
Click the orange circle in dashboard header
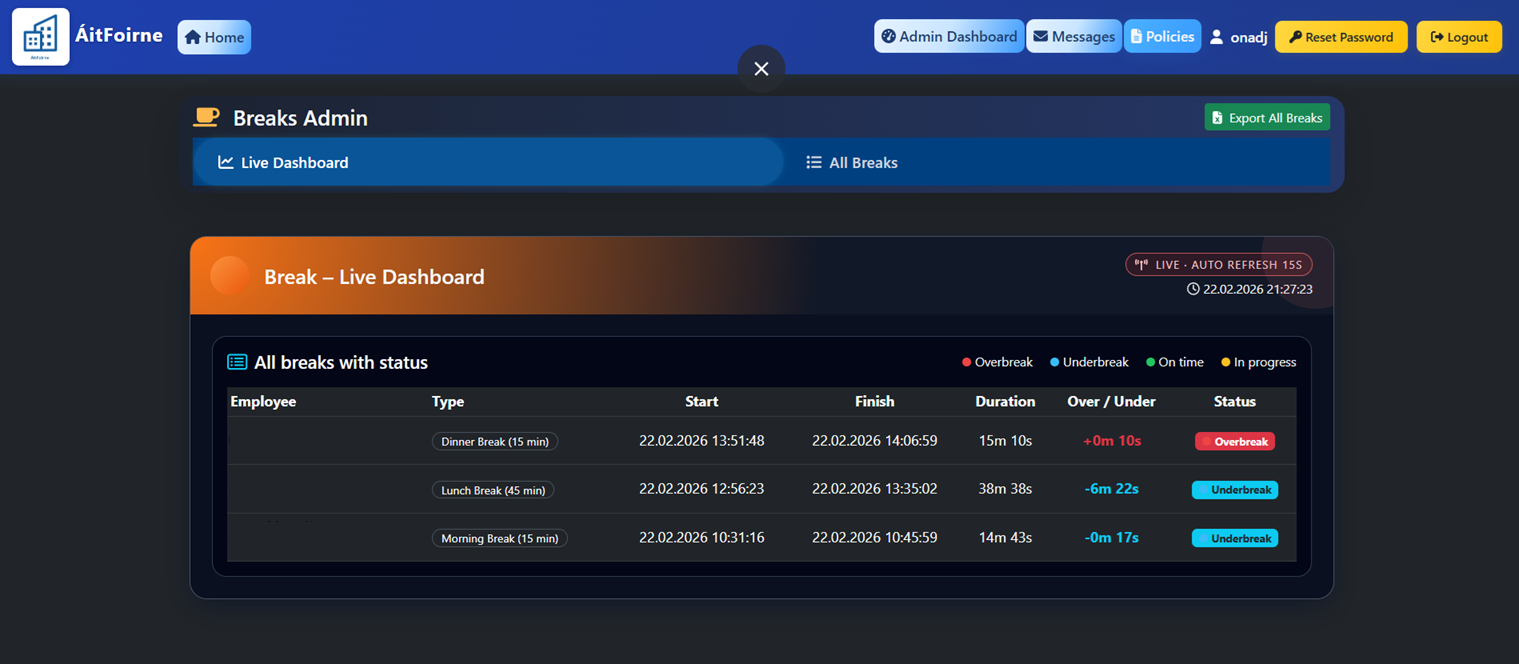click(230, 277)
